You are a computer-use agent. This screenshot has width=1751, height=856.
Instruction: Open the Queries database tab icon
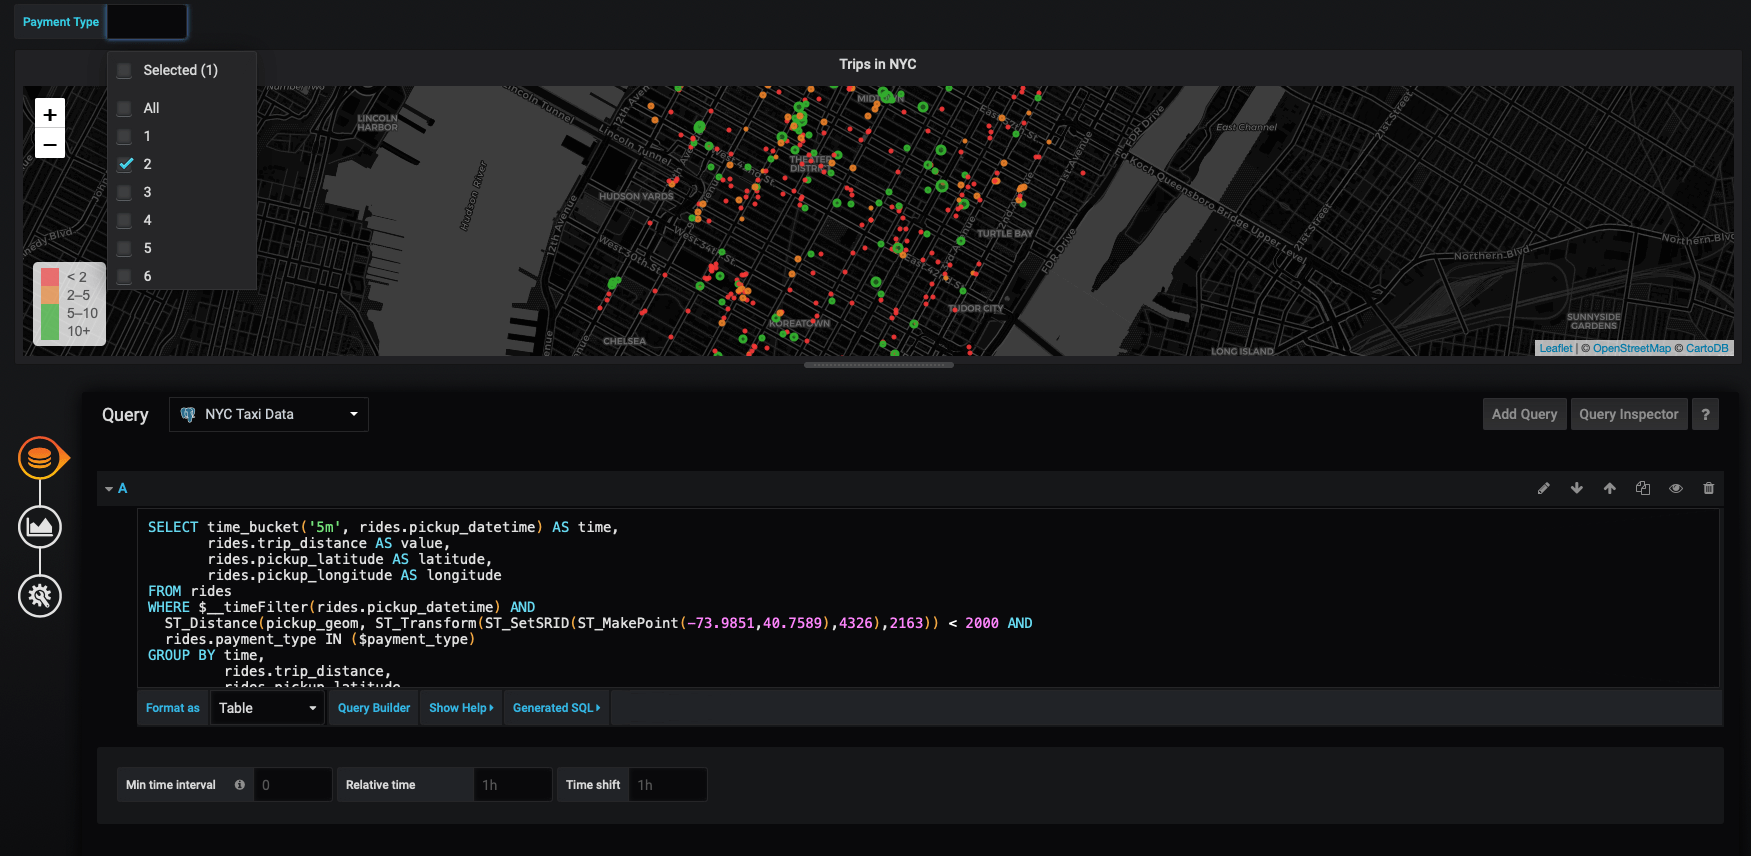[x=40, y=459]
